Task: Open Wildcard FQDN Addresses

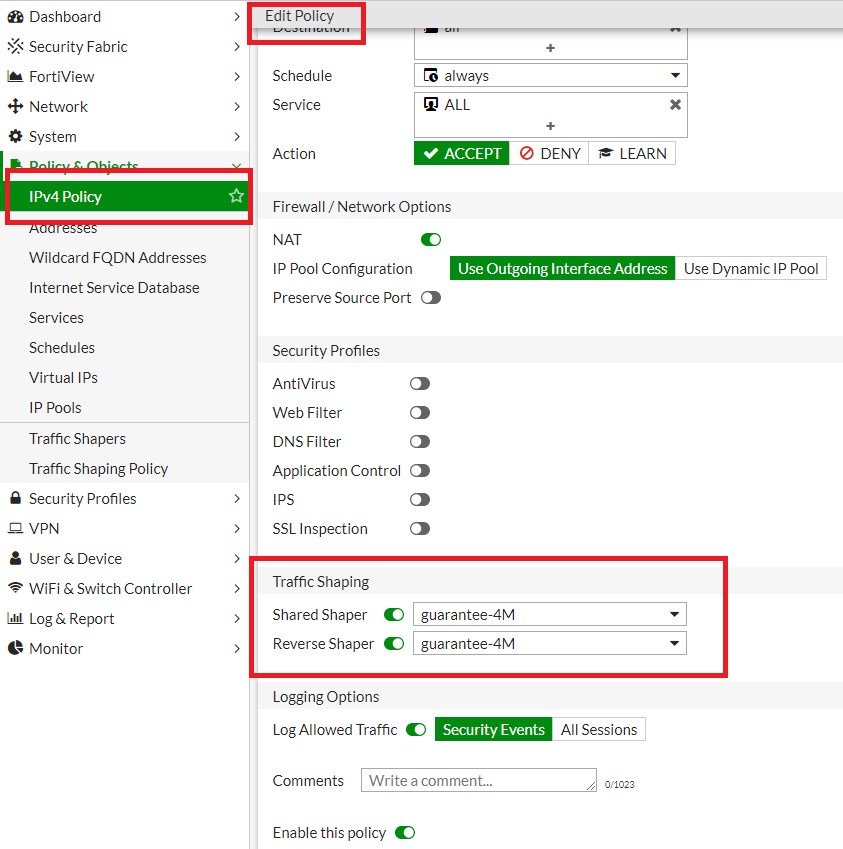Action: tap(117, 258)
